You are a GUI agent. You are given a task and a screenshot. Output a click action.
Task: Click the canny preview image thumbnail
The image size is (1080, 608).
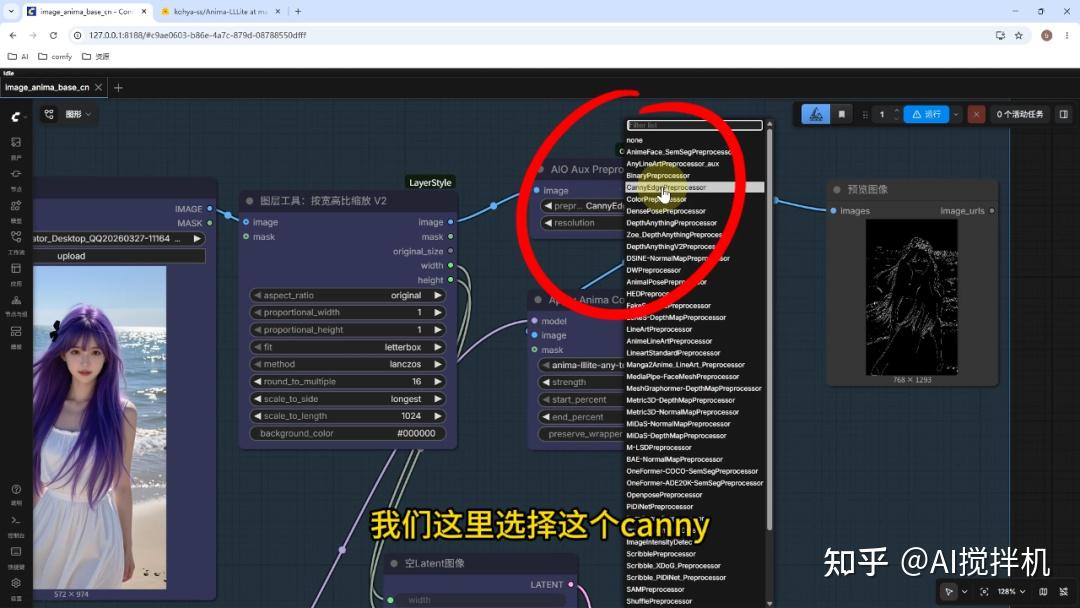pos(911,297)
